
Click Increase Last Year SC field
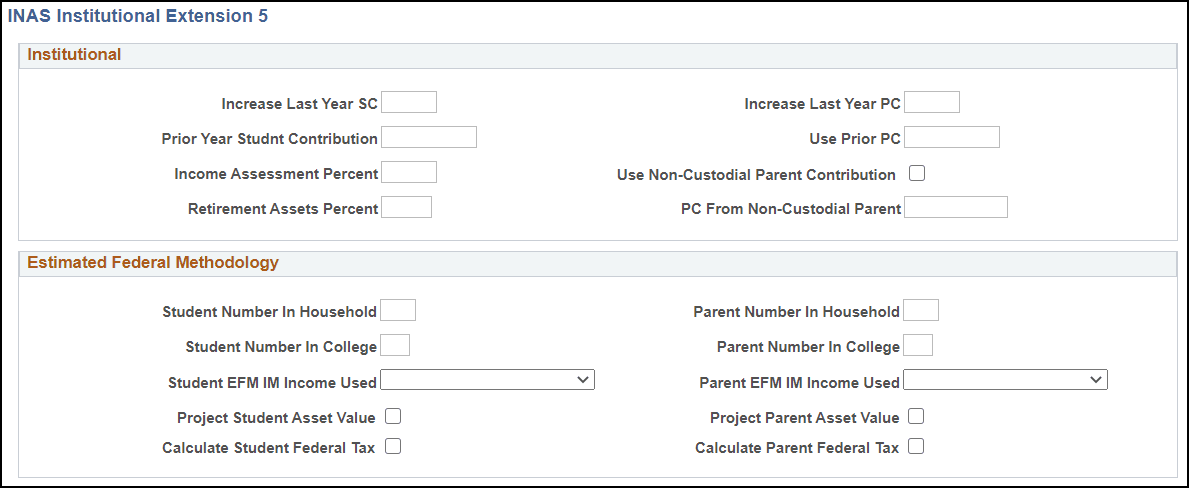pyautogui.click(x=409, y=102)
